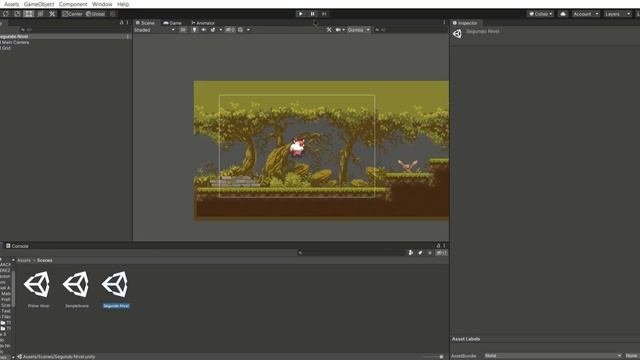Image resolution: width=640 pixels, height=360 pixels.
Task: Select the Scale tool
Action: click(17, 14)
